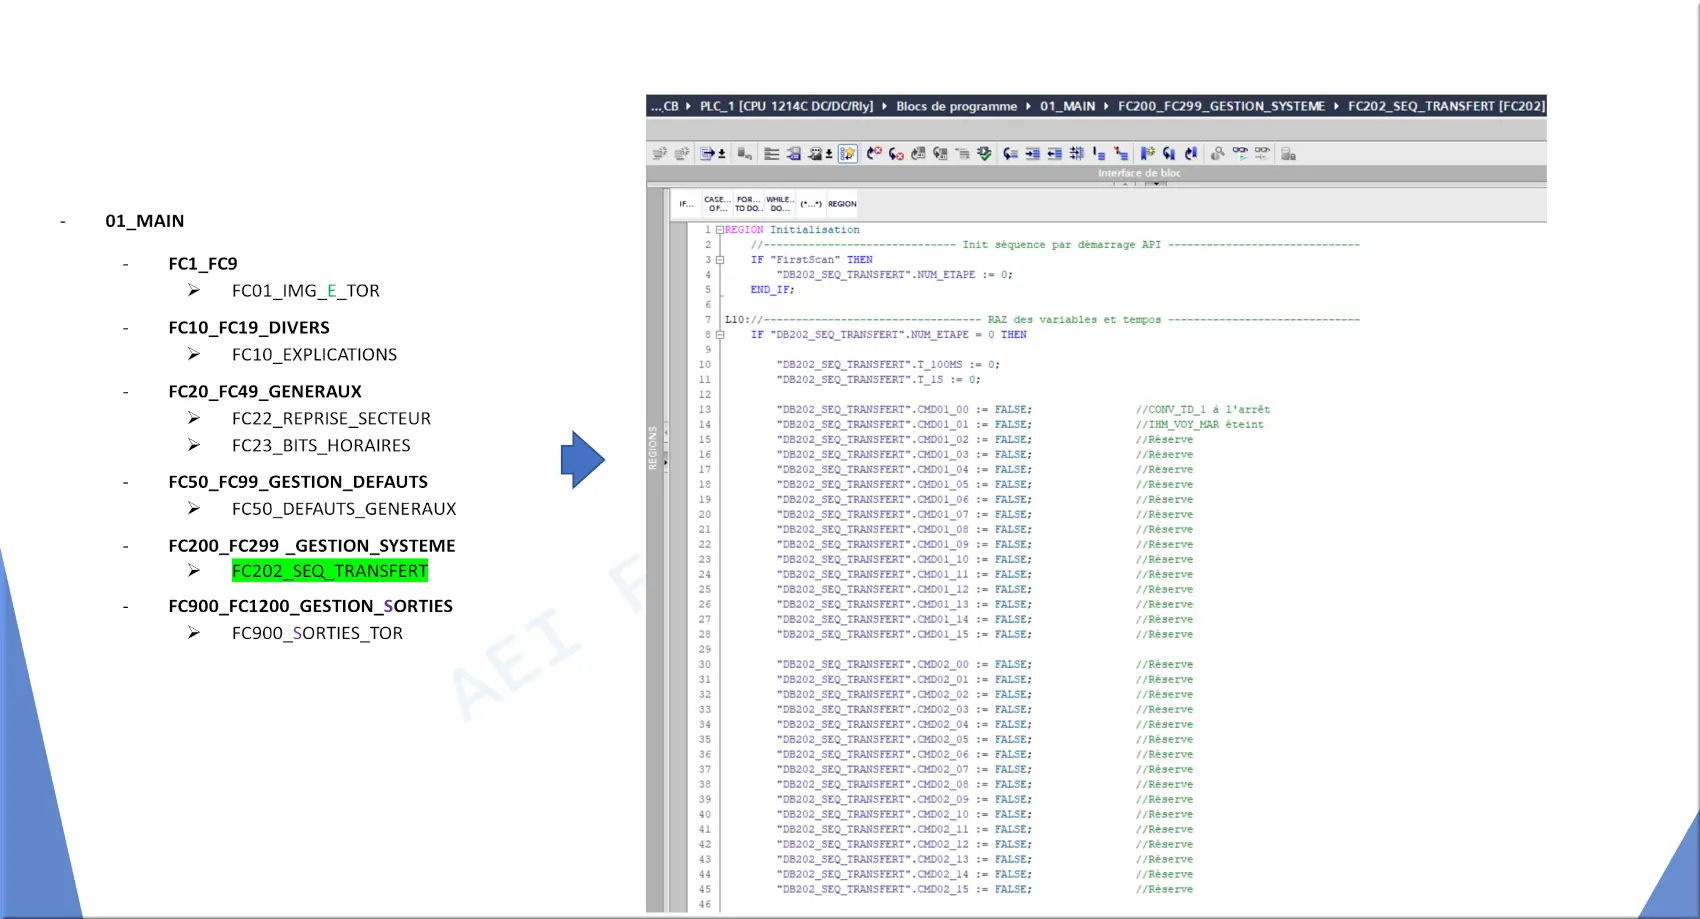Screen dimensions: 1700x919
Task: Click the T_100MS := 0 code line
Action: 888,365
